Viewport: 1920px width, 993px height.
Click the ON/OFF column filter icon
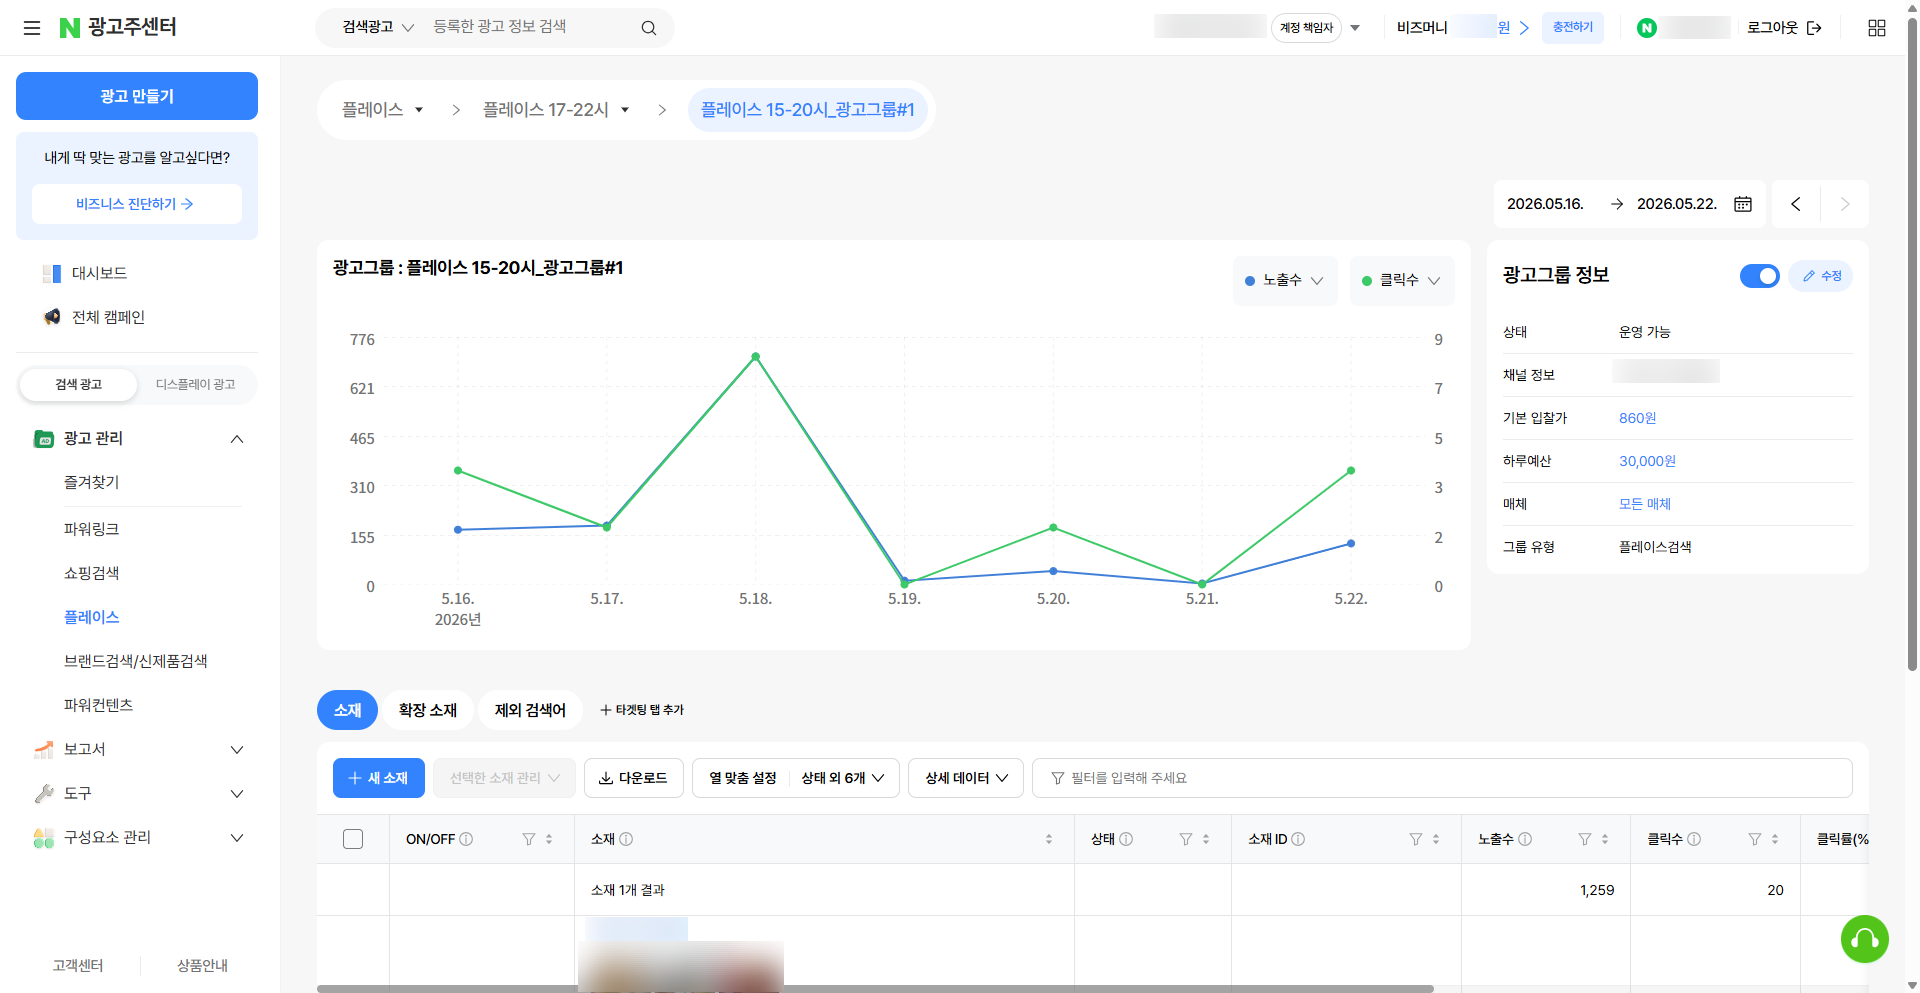tap(529, 839)
